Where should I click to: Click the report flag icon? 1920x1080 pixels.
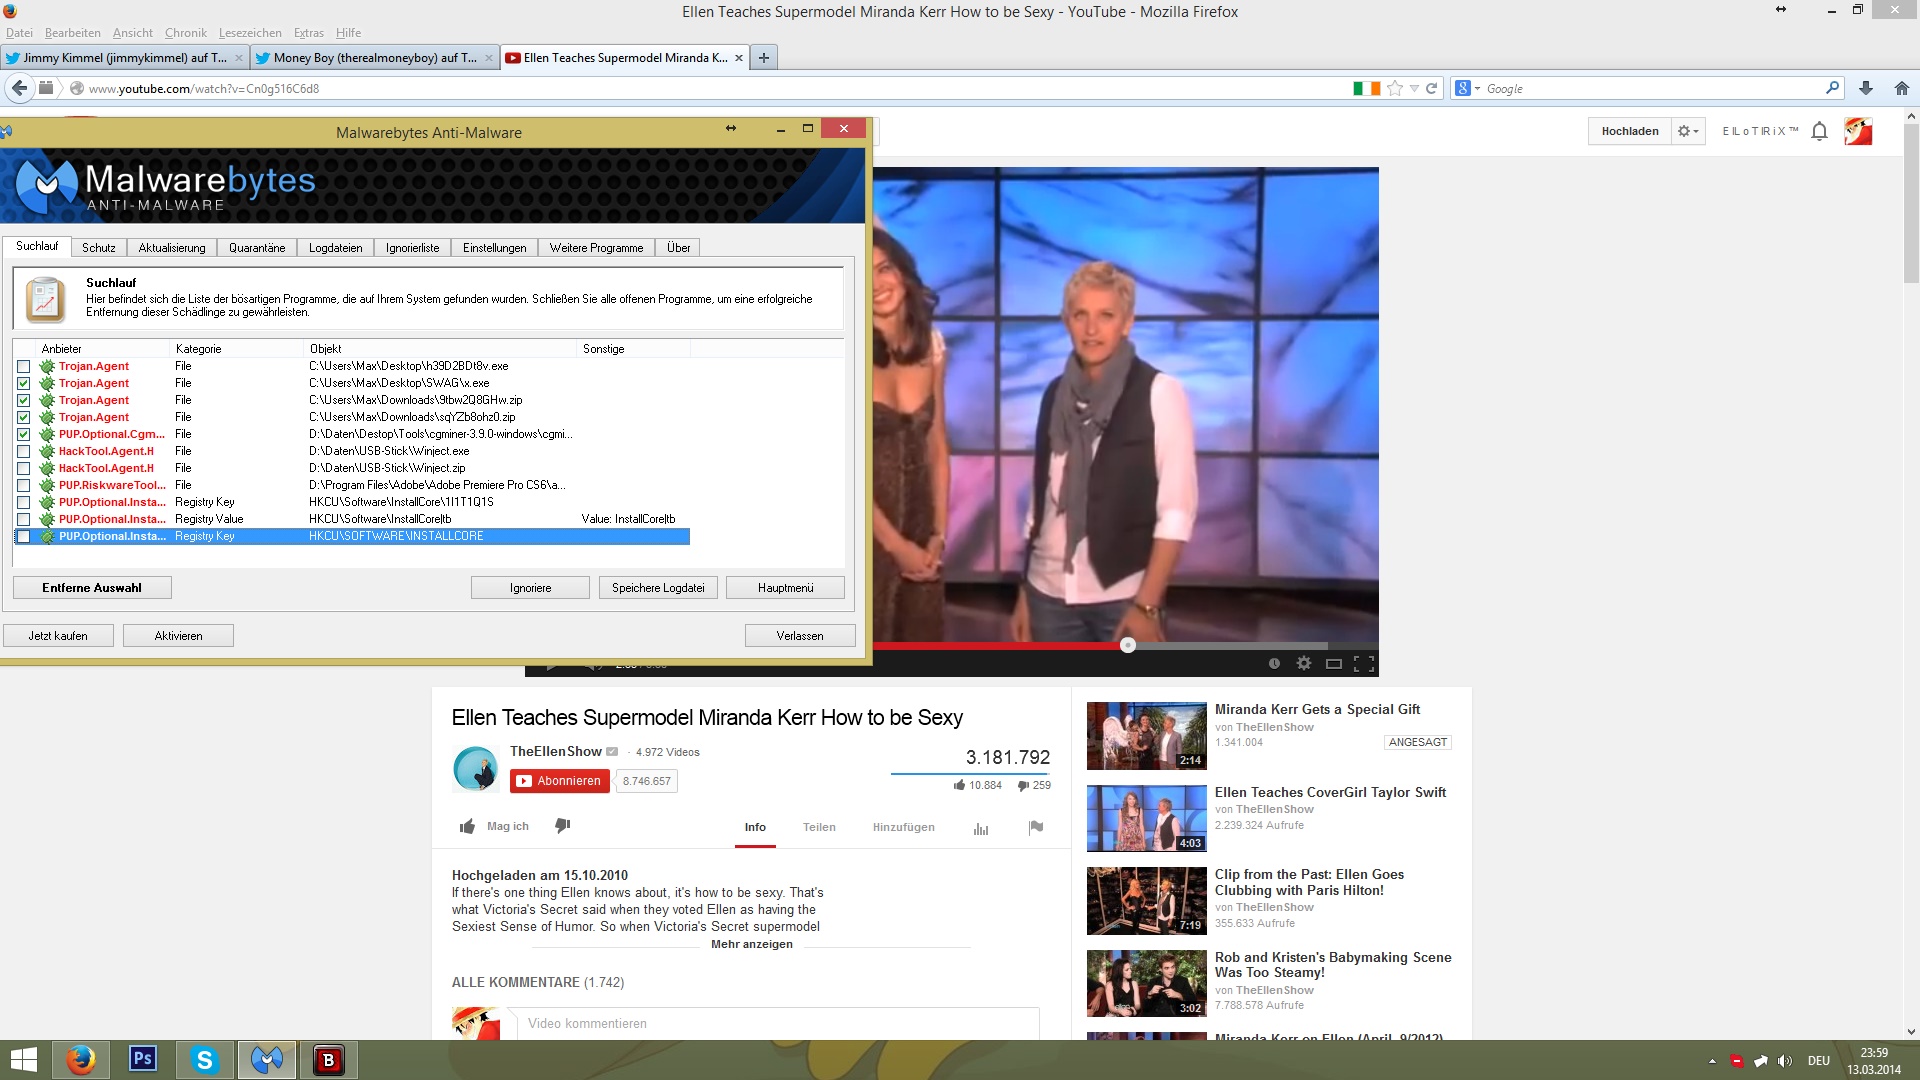coord(1035,827)
